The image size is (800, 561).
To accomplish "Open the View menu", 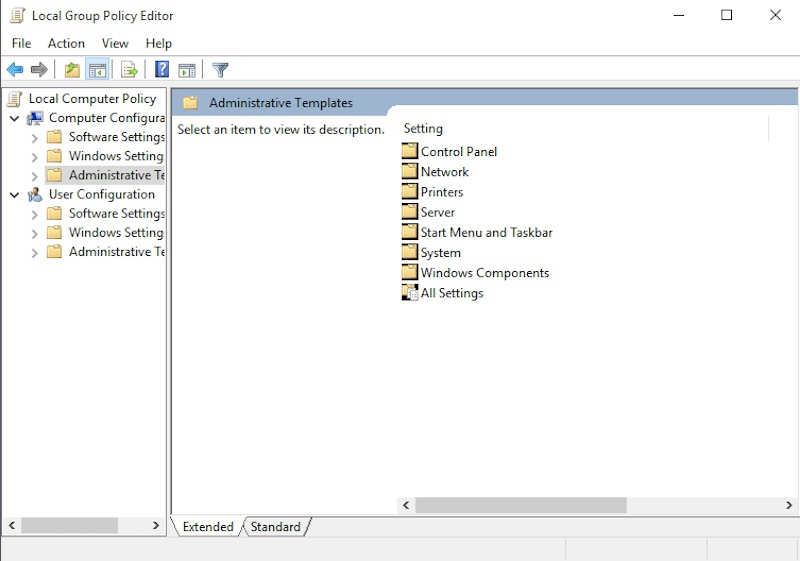I will point(115,43).
